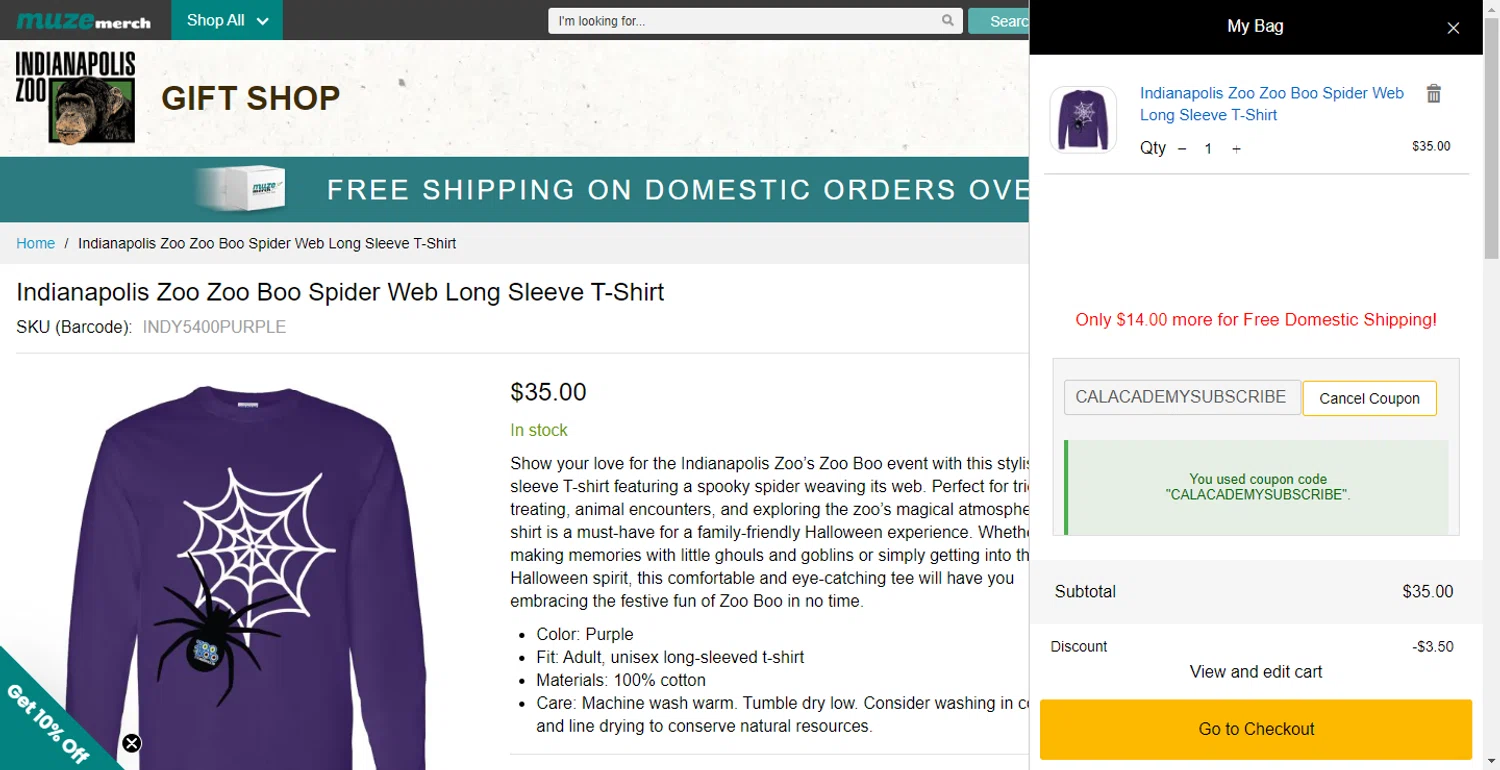Click the Go to Checkout button

(1255, 729)
